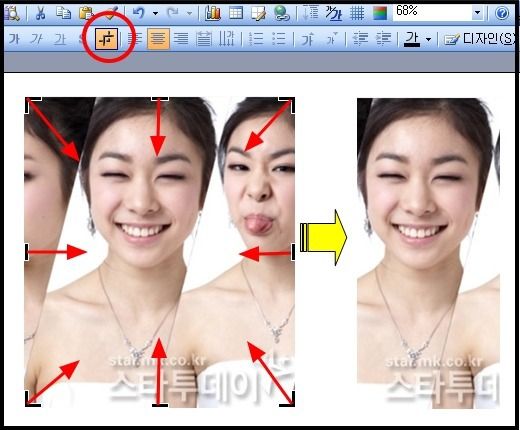Click the Copy icon
Screen dimensions: 520x430
click(63, 13)
